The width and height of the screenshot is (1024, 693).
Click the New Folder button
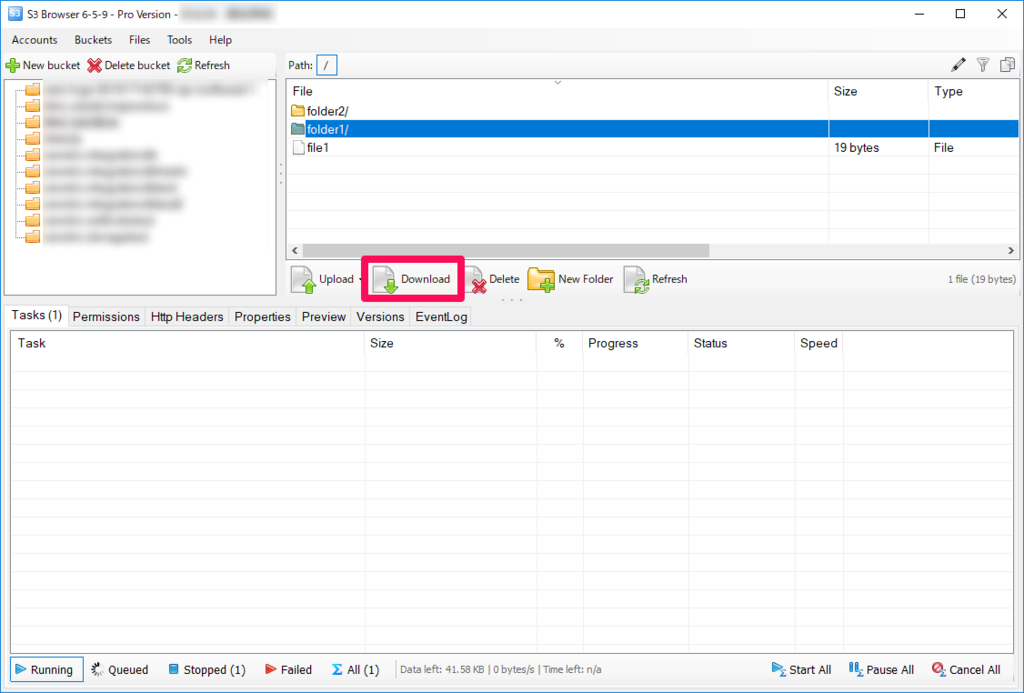pyautogui.click(x=571, y=280)
